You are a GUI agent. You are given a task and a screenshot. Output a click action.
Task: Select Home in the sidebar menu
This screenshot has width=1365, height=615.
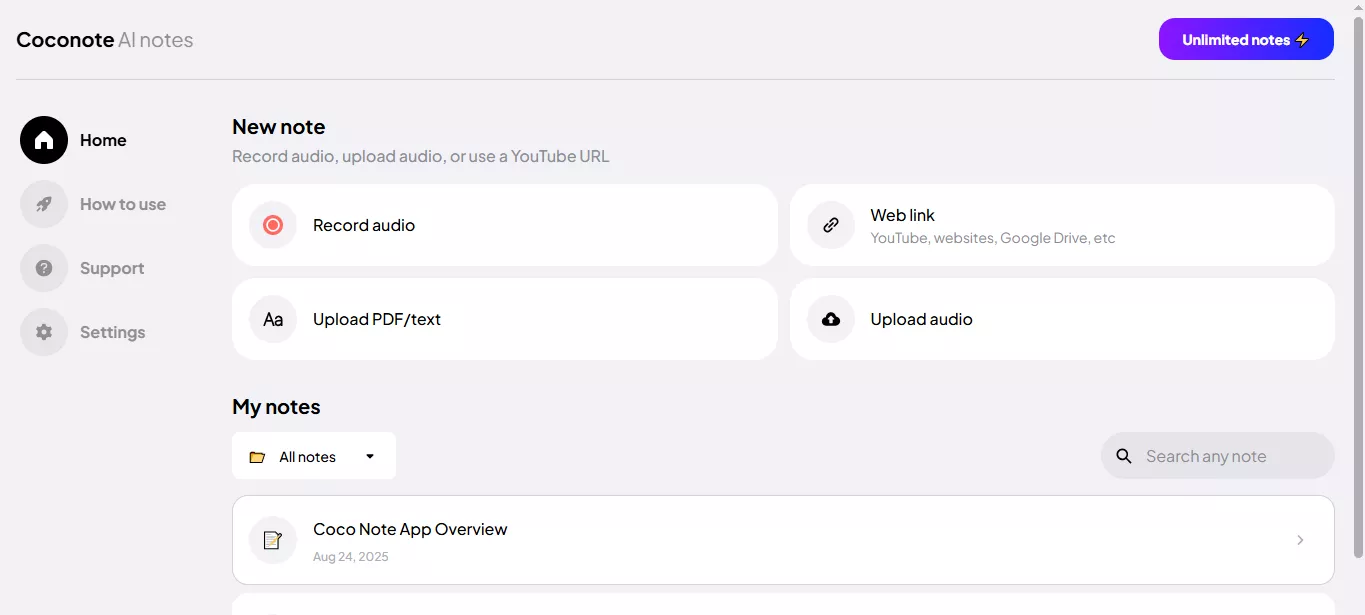pos(103,140)
